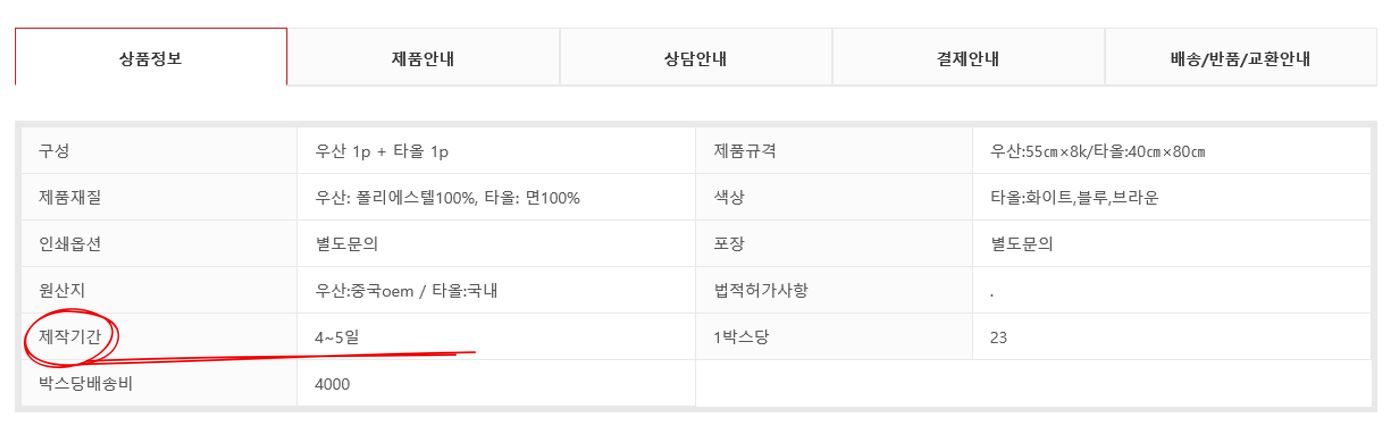Click the 타올:화이트,블루,브라운 color value

point(1074,198)
